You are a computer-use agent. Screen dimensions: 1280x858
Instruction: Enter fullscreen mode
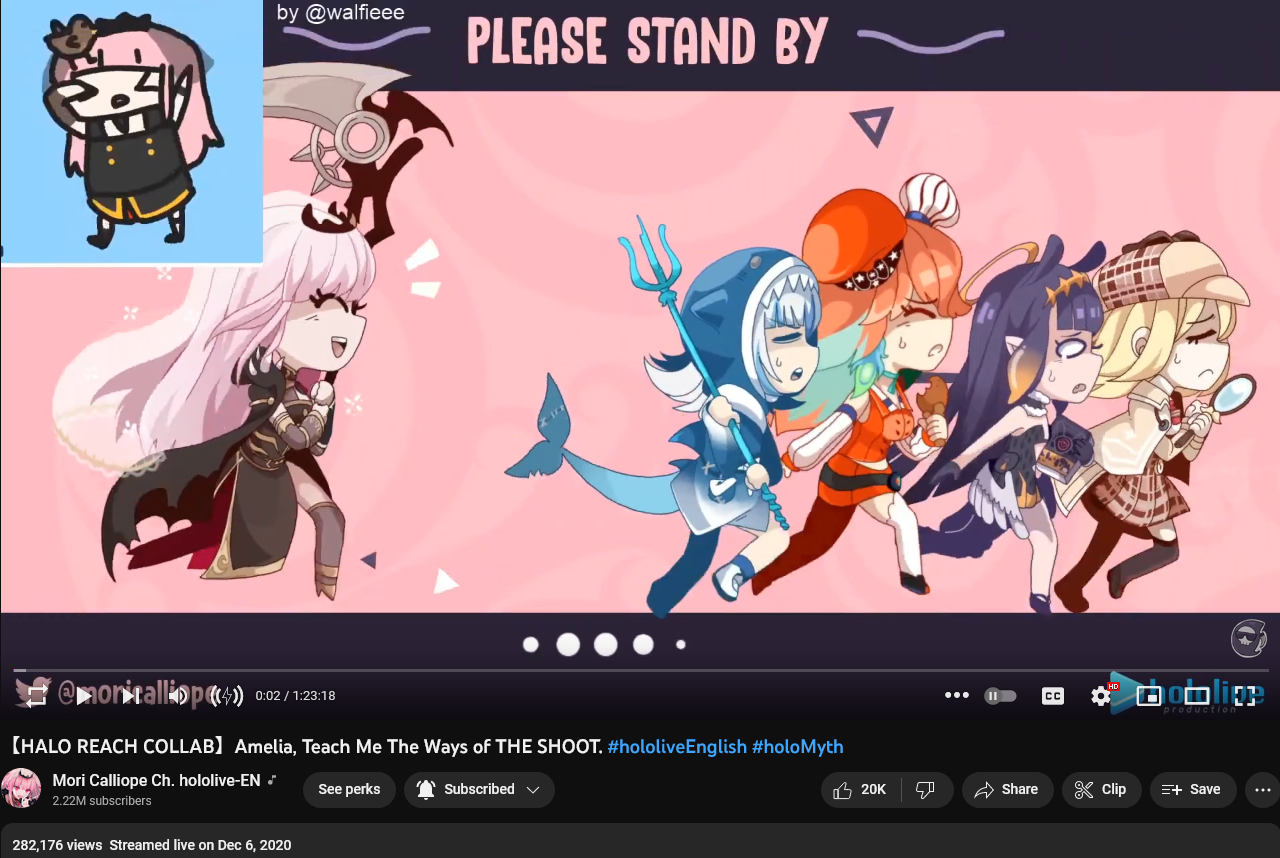pos(1245,696)
